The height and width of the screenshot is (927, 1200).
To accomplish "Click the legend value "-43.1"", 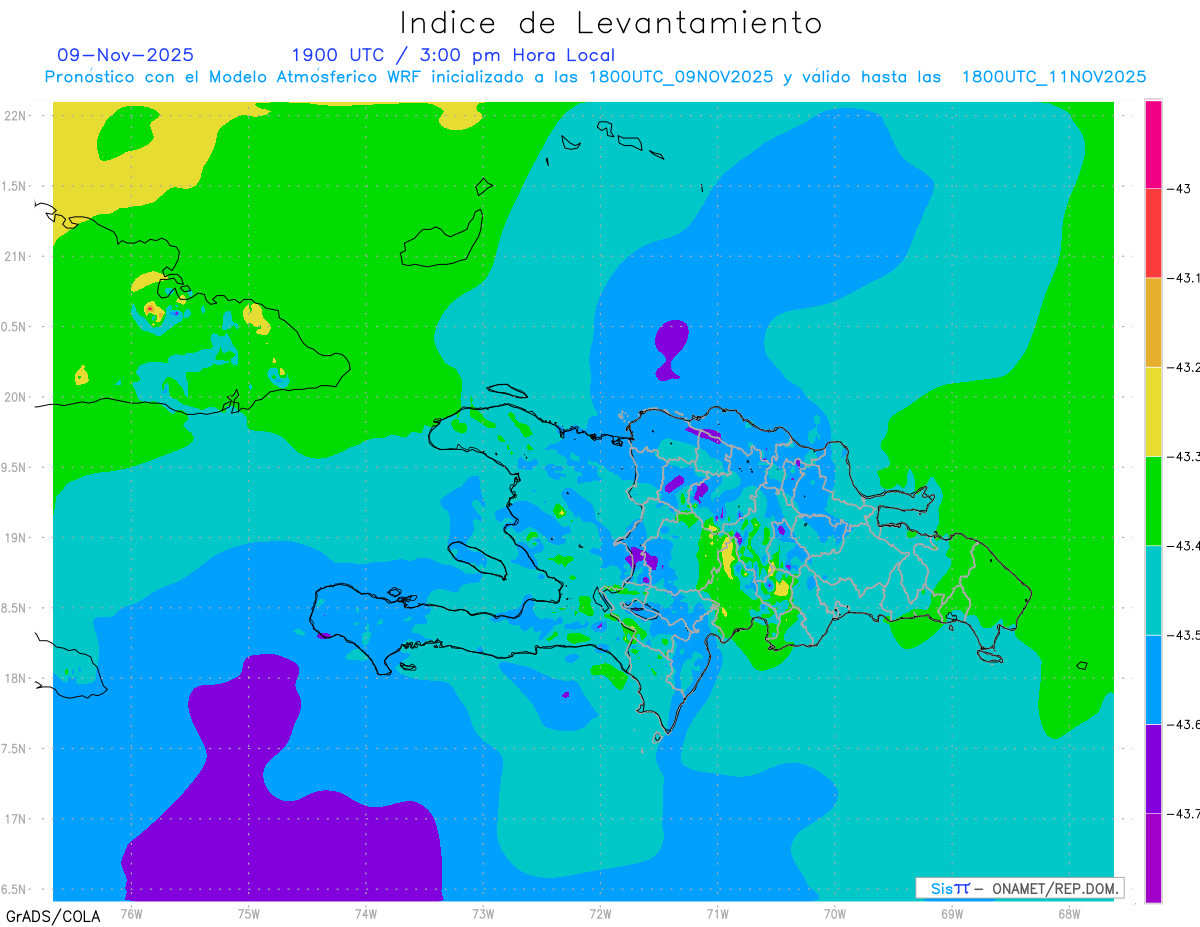I will [x=1183, y=278].
